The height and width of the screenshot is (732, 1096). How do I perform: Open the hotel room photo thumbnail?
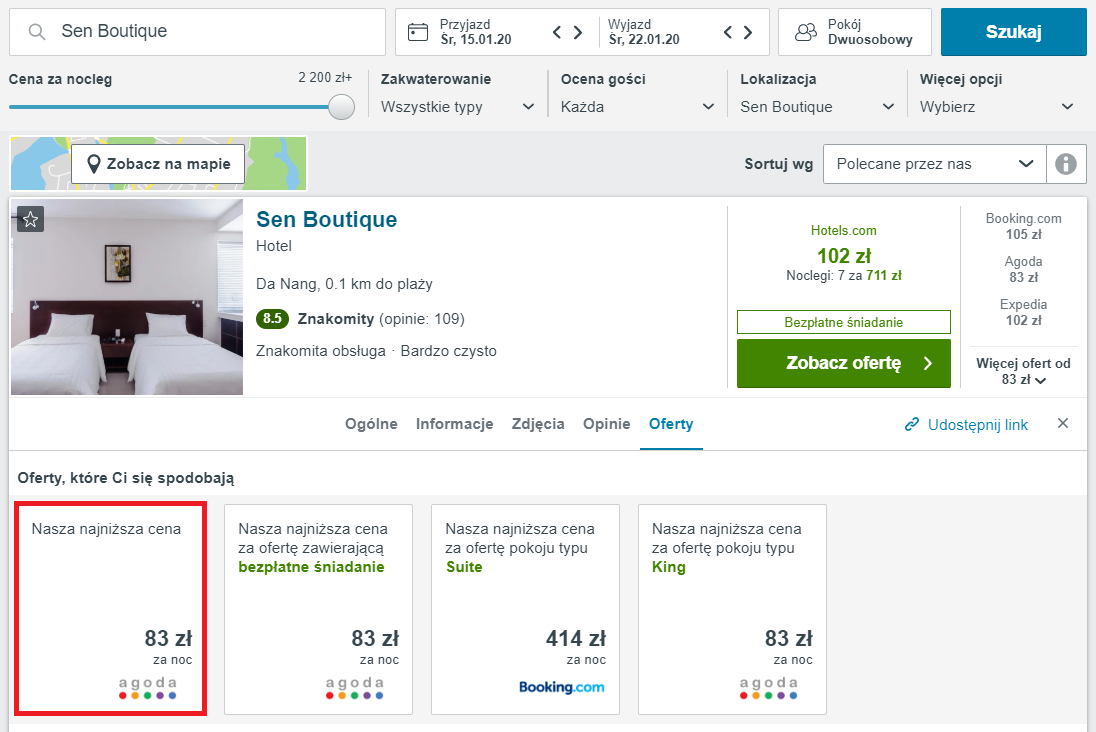(x=127, y=297)
